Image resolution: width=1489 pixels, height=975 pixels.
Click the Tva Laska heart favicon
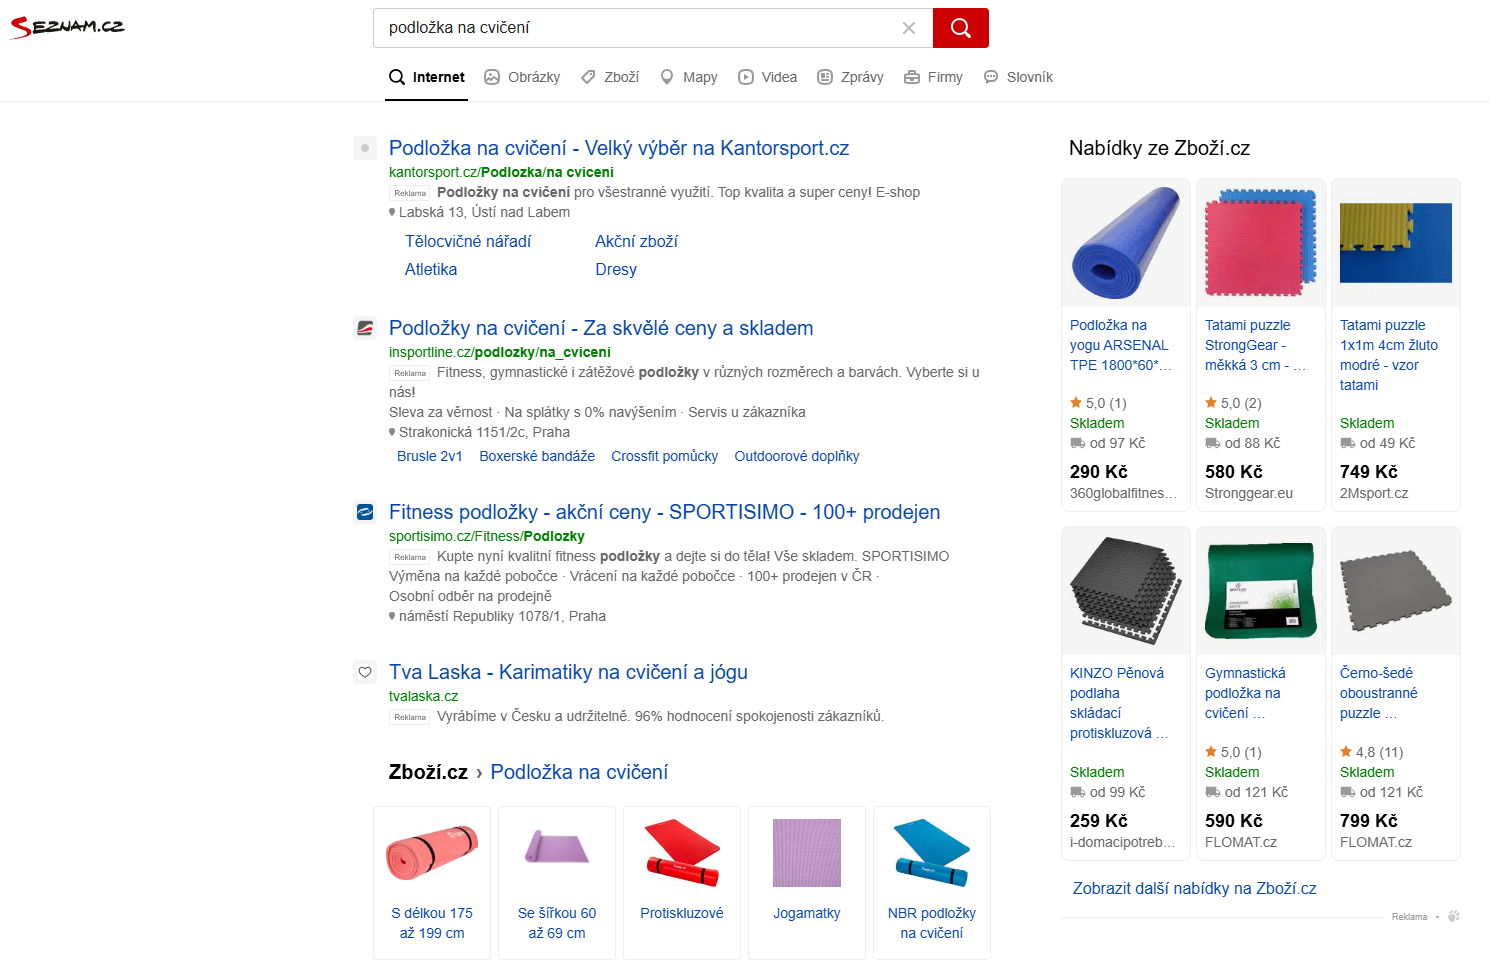(x=365, y=672)
